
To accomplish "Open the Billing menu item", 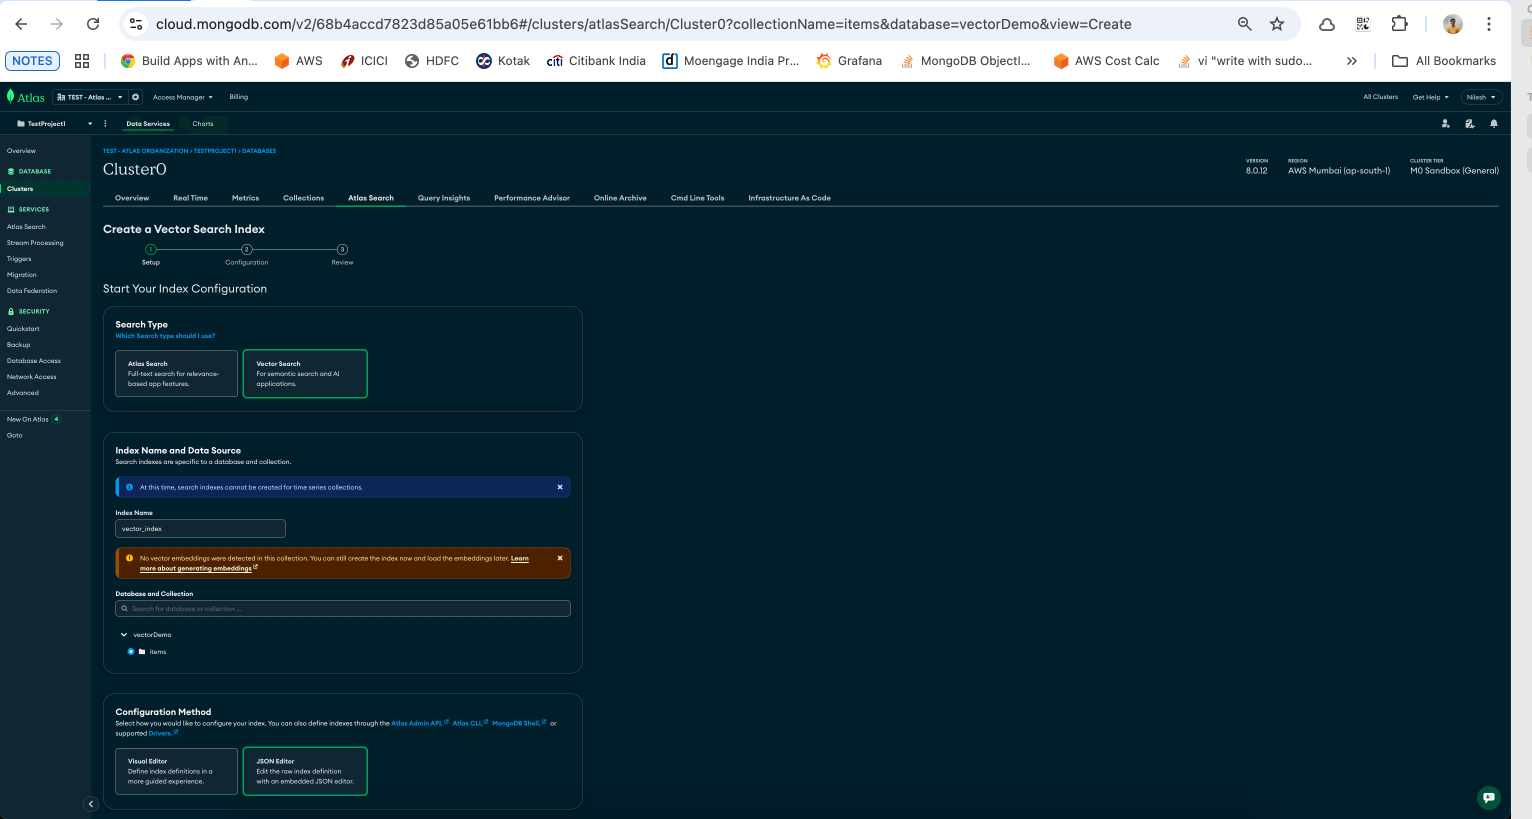I will (x=238, y=97).
